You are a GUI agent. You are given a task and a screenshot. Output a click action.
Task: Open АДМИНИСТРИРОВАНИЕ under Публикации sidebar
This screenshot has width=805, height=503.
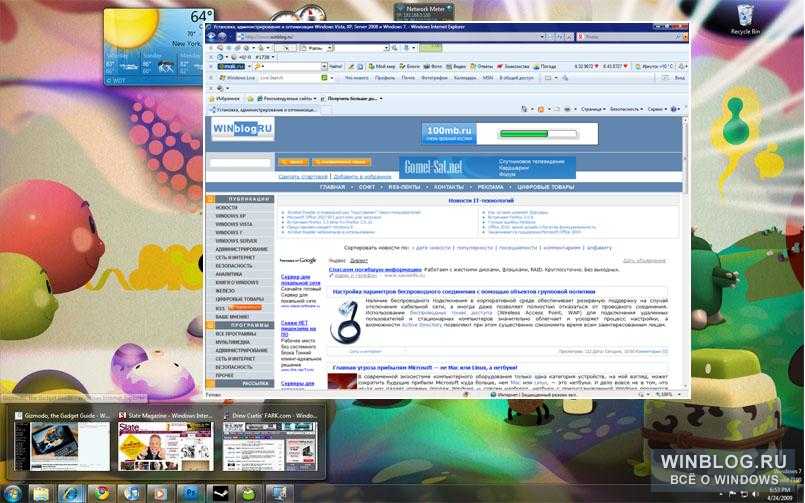tap(241, 249)
